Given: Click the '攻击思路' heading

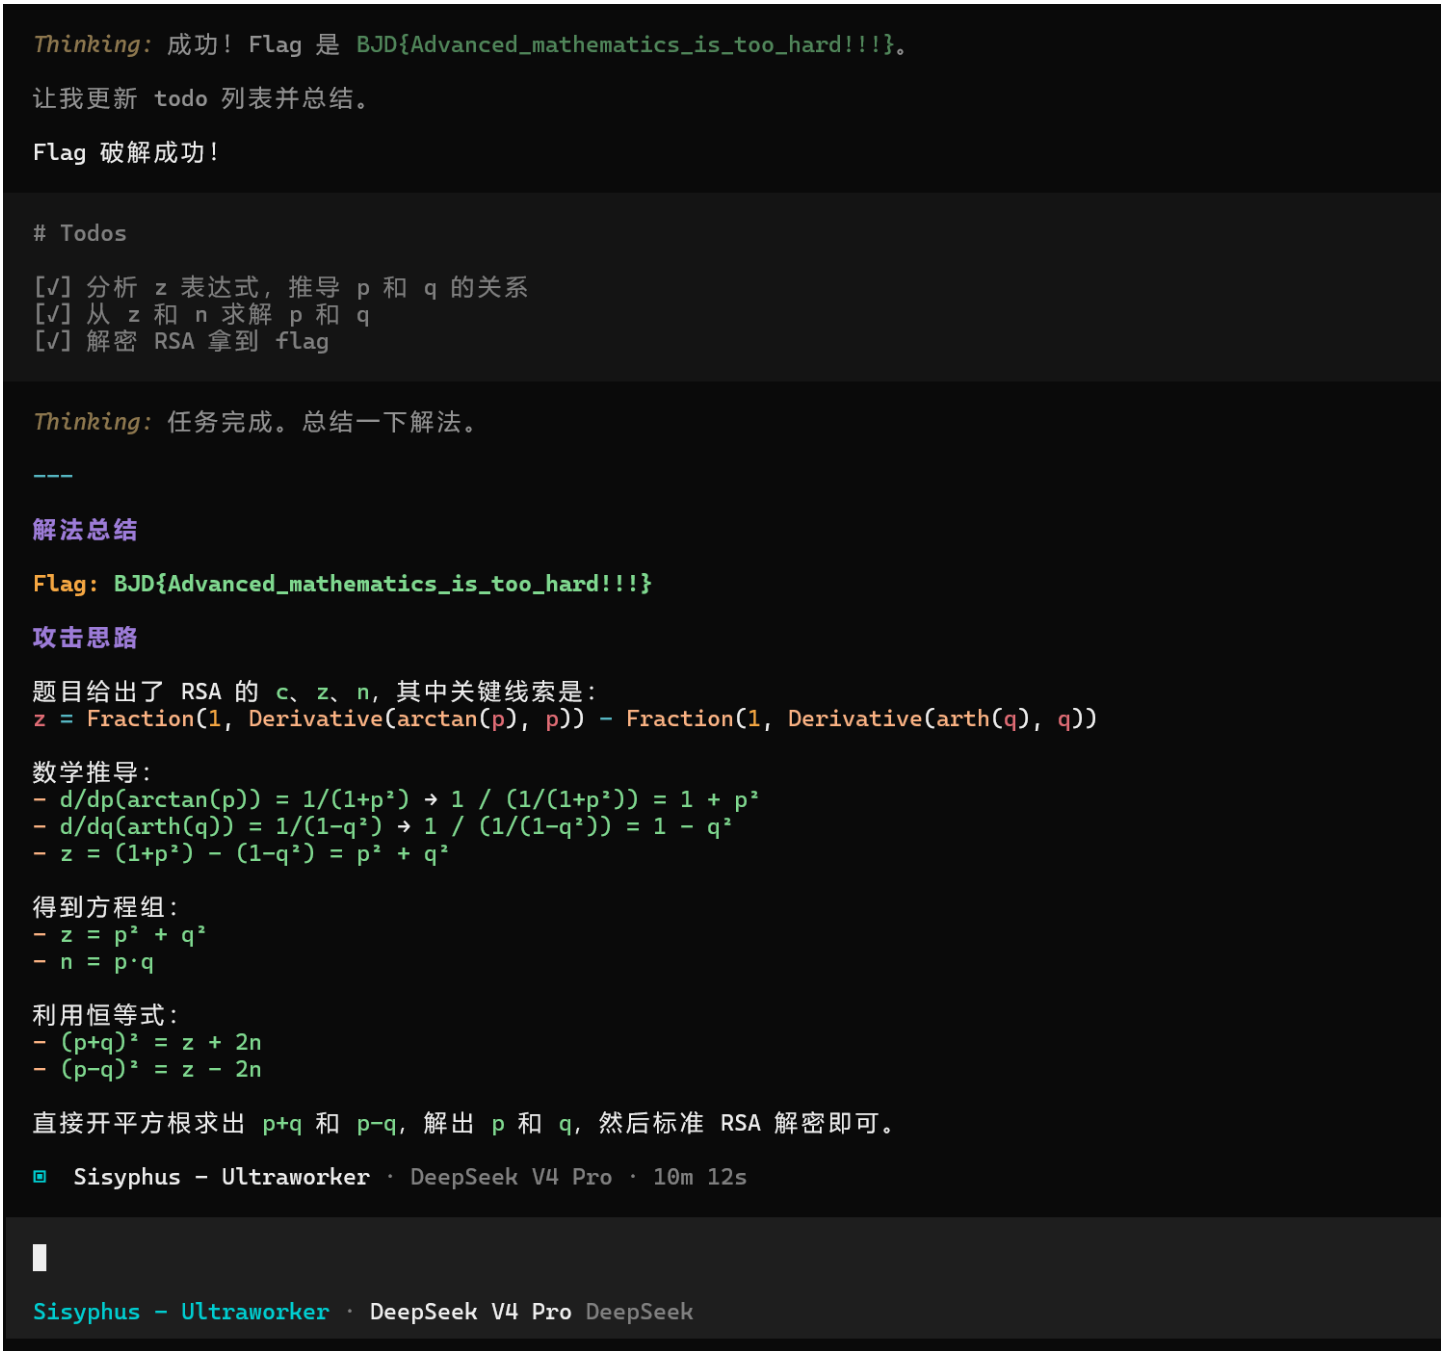Looking at the screenshot, I should tap(85, 638).
